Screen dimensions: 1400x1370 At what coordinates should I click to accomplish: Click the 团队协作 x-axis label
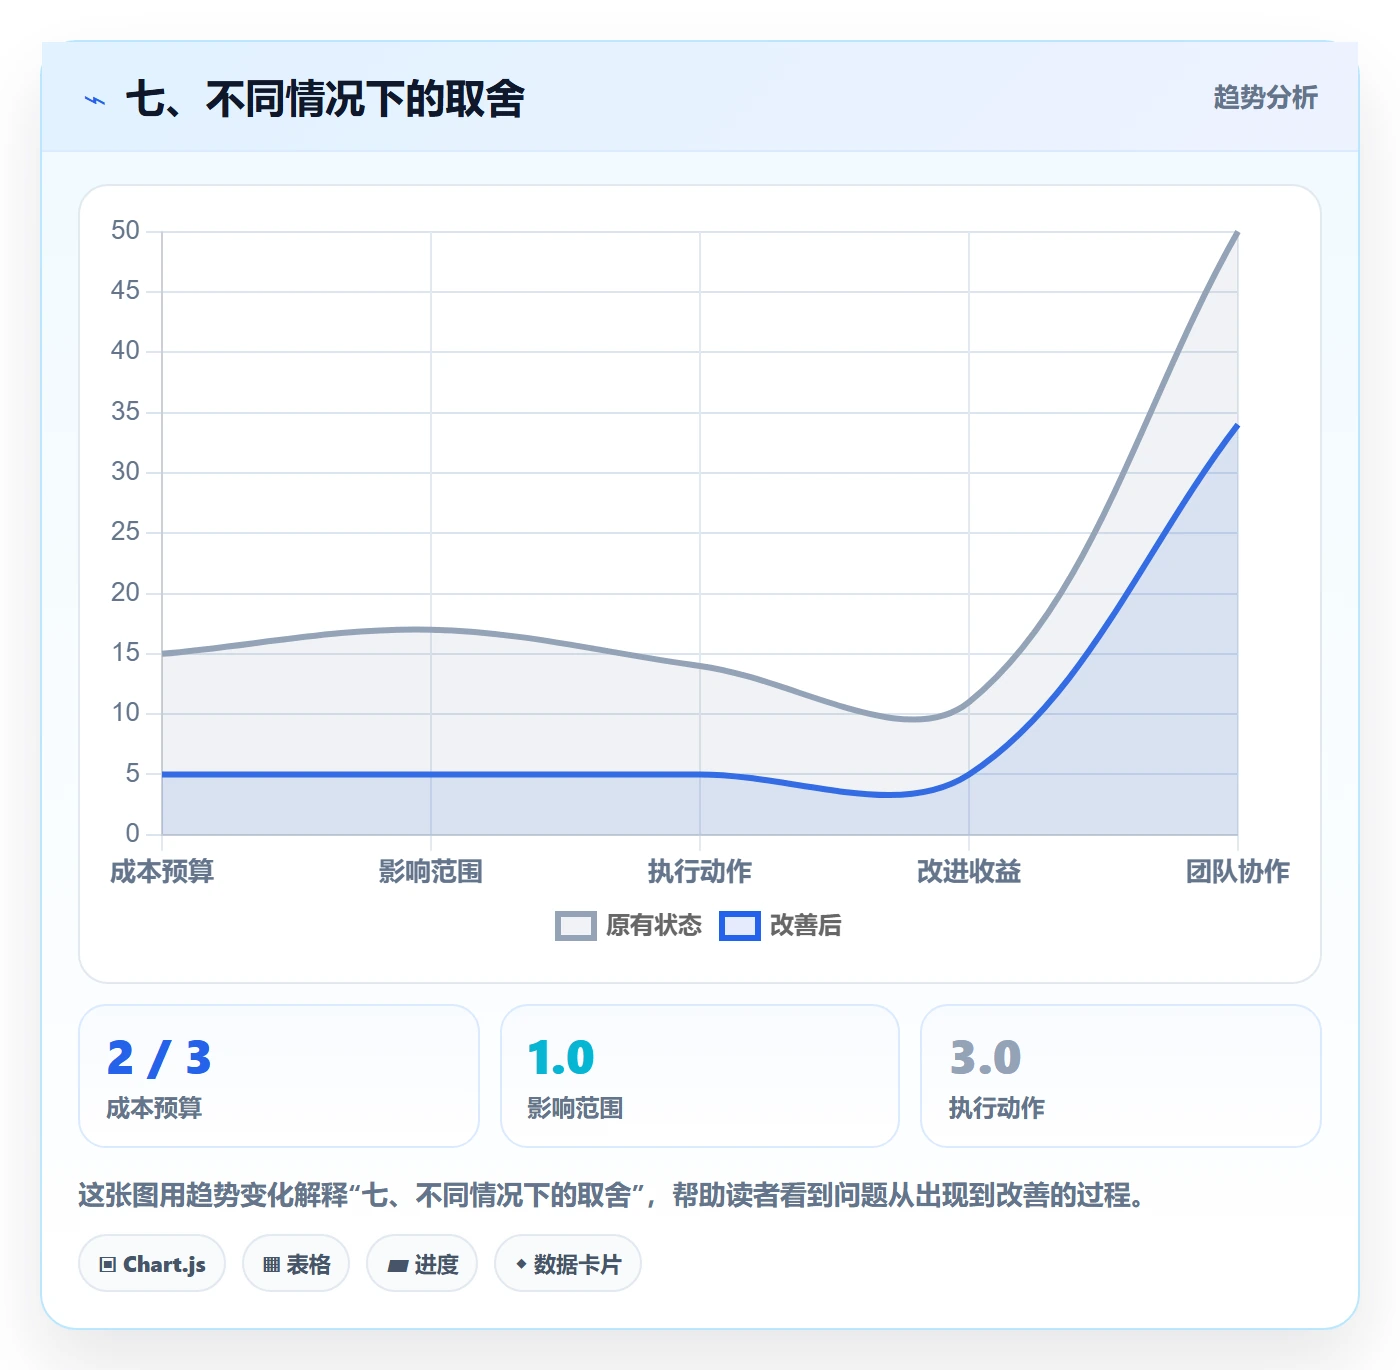click(1238, 871)
